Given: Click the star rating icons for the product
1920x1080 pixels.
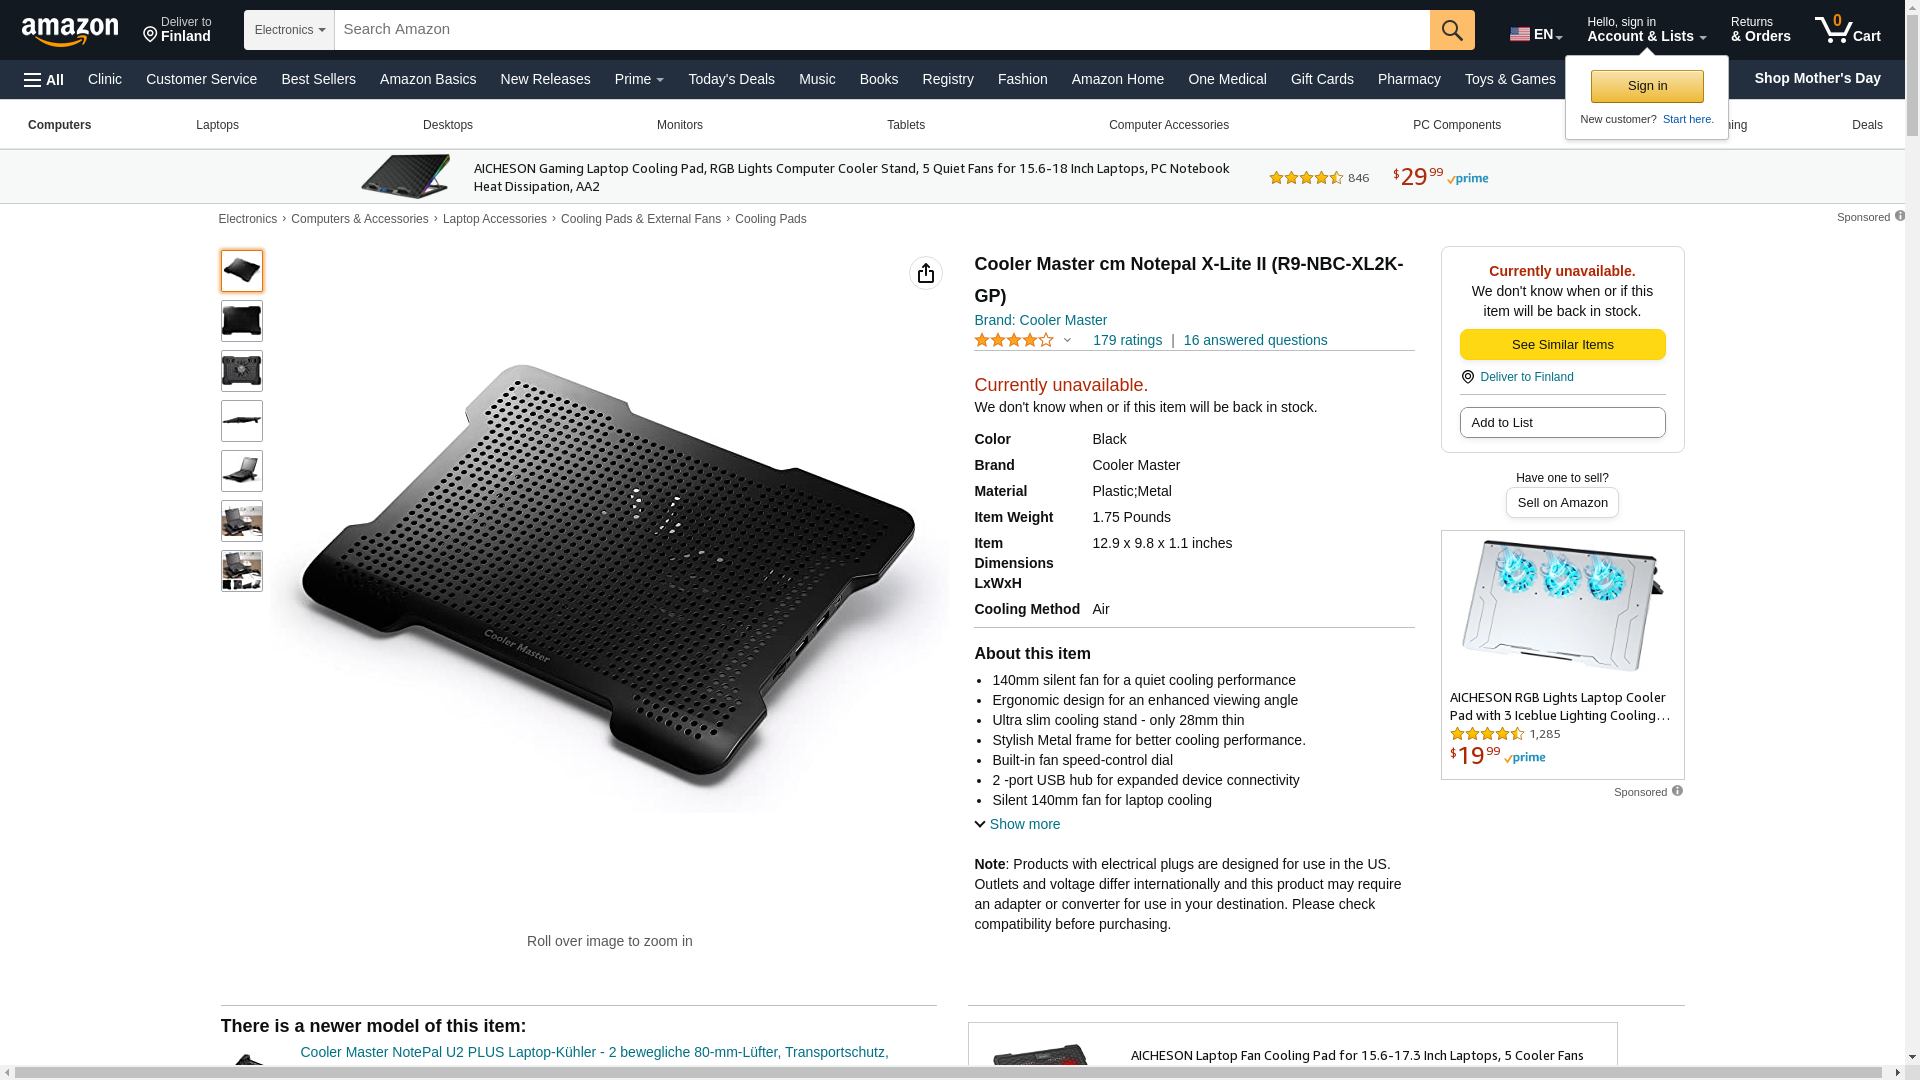Looking at the screenshot, I should (1013, 341).
